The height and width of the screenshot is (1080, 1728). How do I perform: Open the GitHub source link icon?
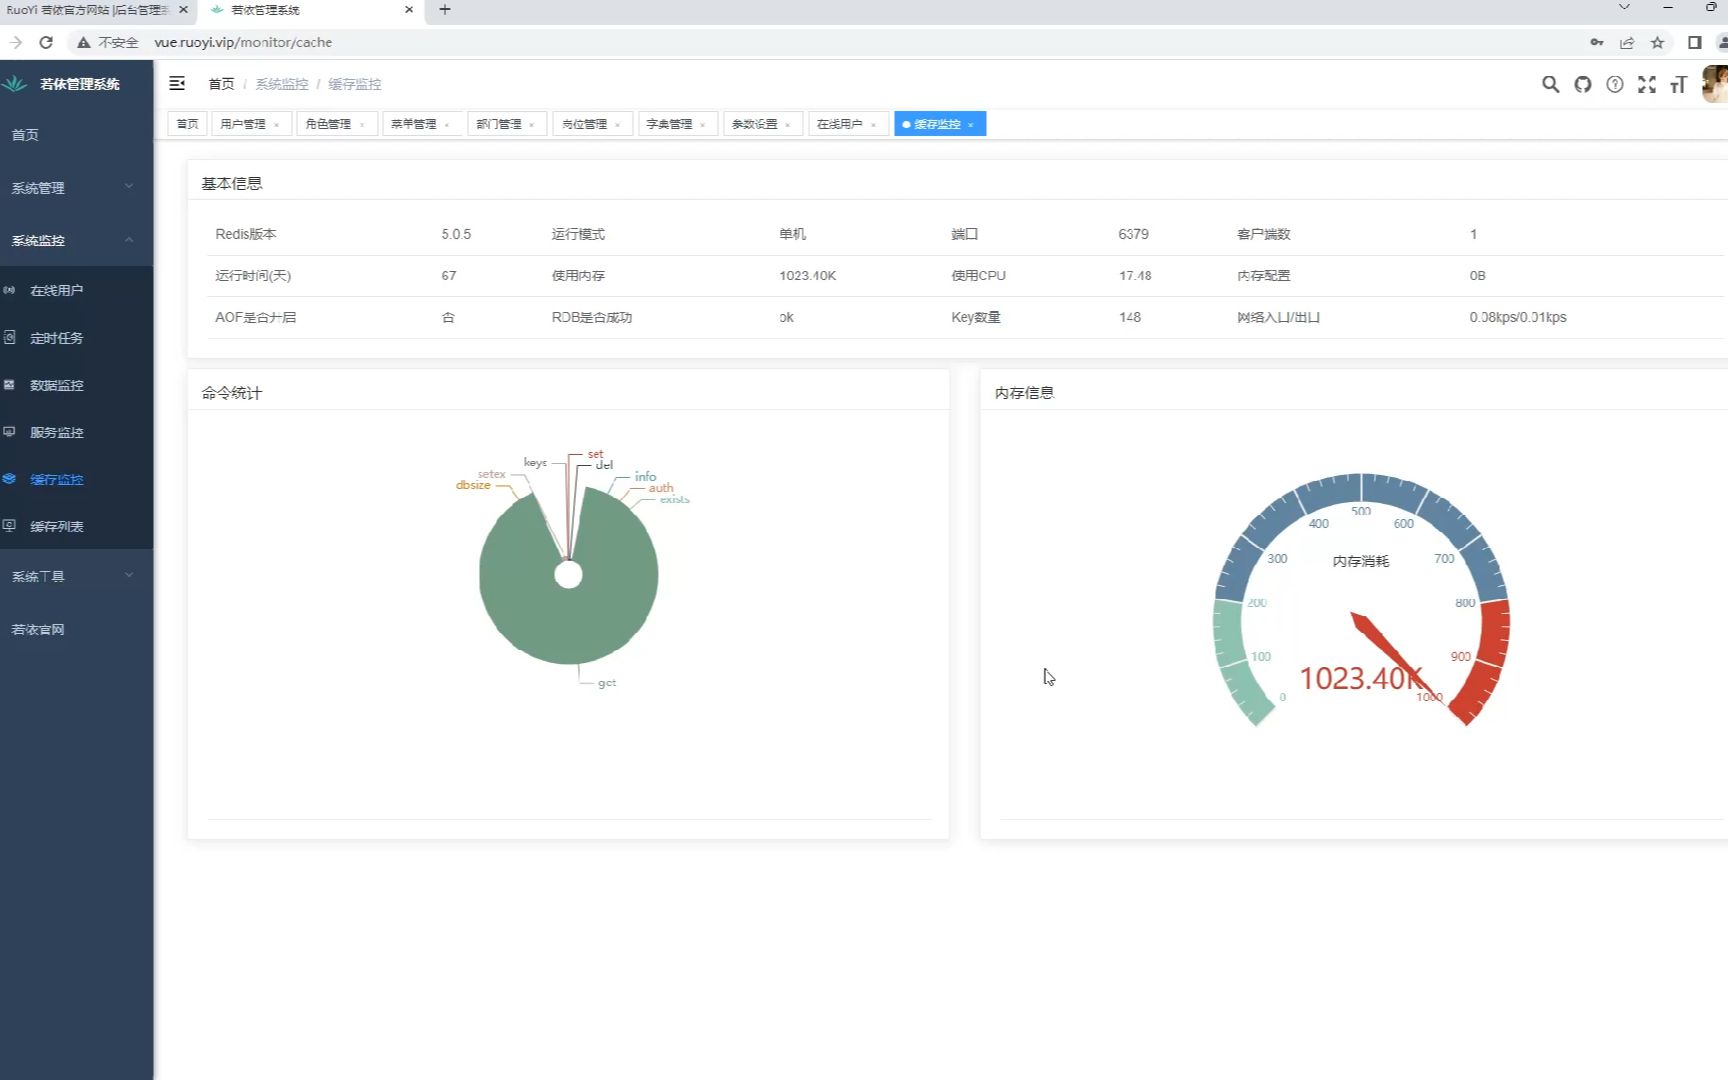coord(1582,84)
